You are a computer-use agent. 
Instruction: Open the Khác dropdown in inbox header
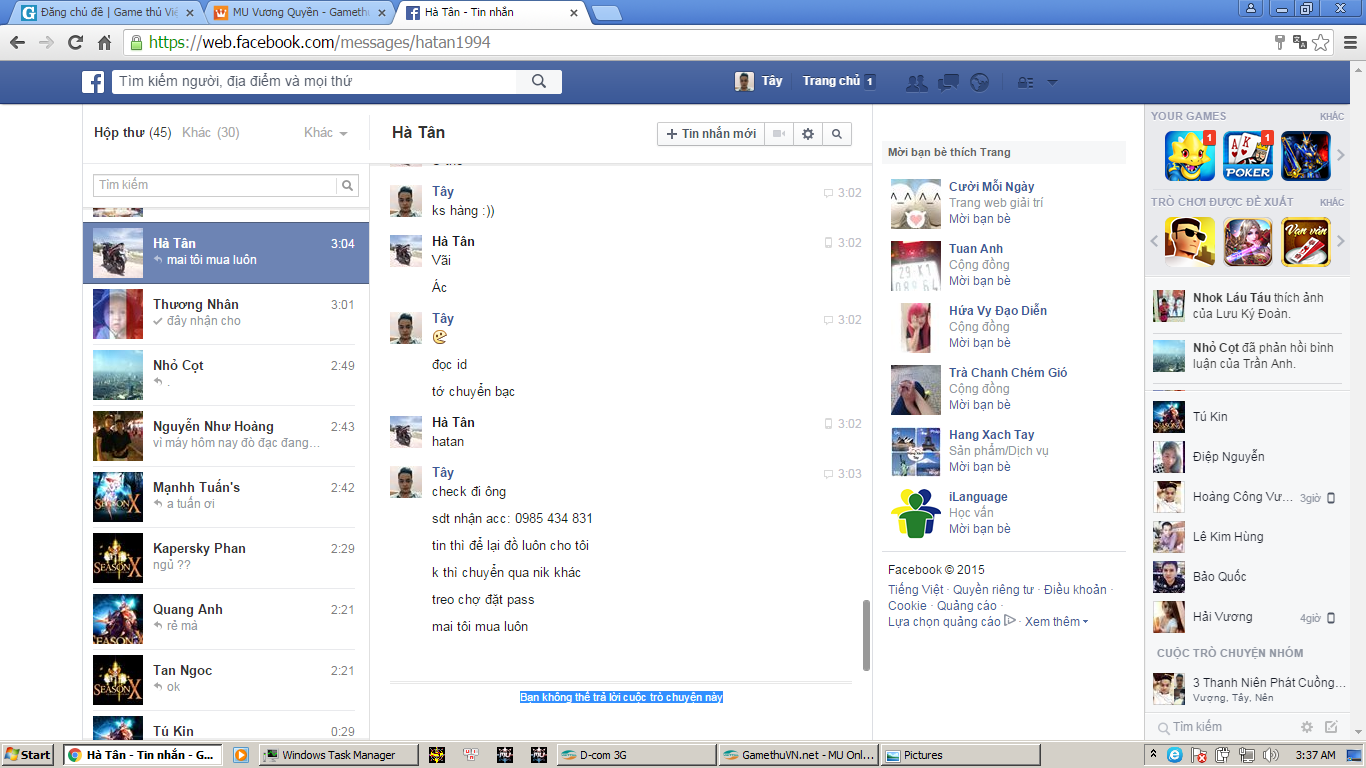(x=325, y=133)
